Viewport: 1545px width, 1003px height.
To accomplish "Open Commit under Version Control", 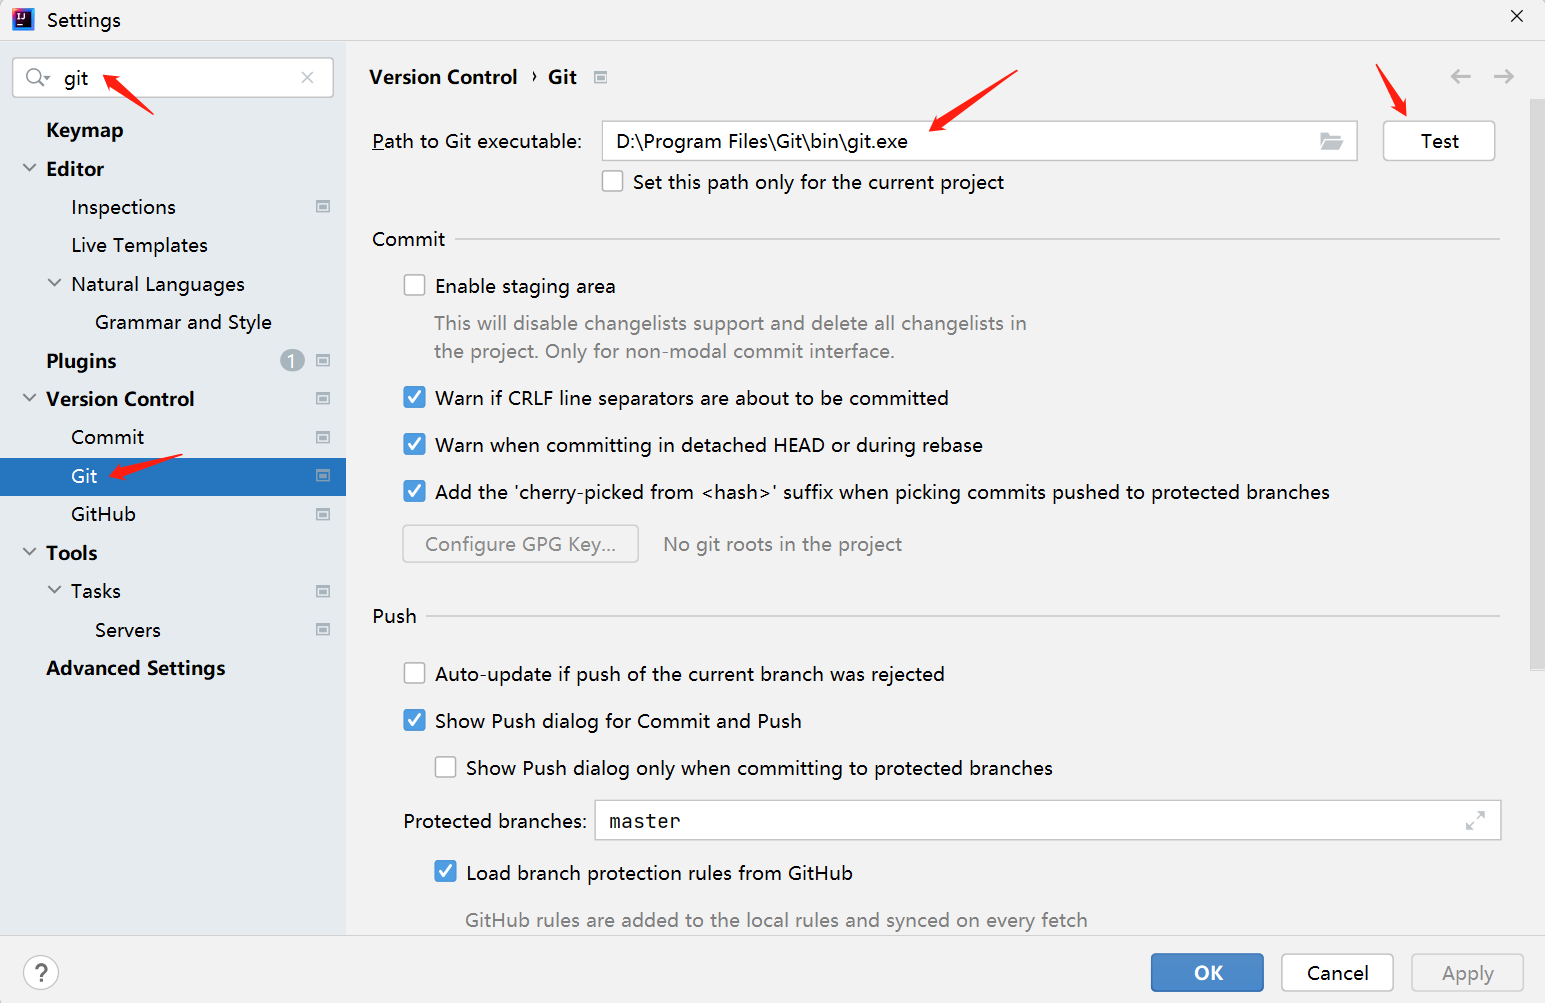I will pyautogui.click(x=107, y=437).
